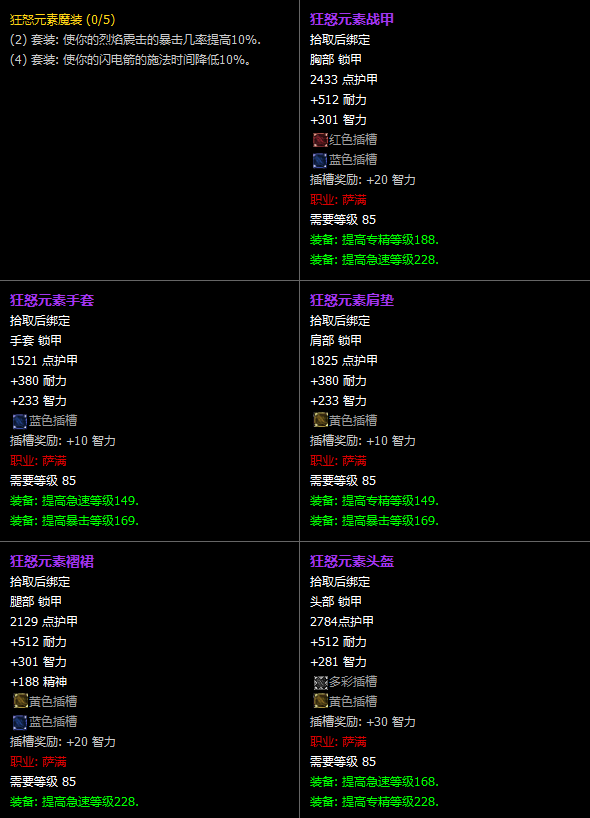590x818 pixels.
Task: Click the +512 耐力 stat on 狂怒元素战甲
Action: [339, 100]
